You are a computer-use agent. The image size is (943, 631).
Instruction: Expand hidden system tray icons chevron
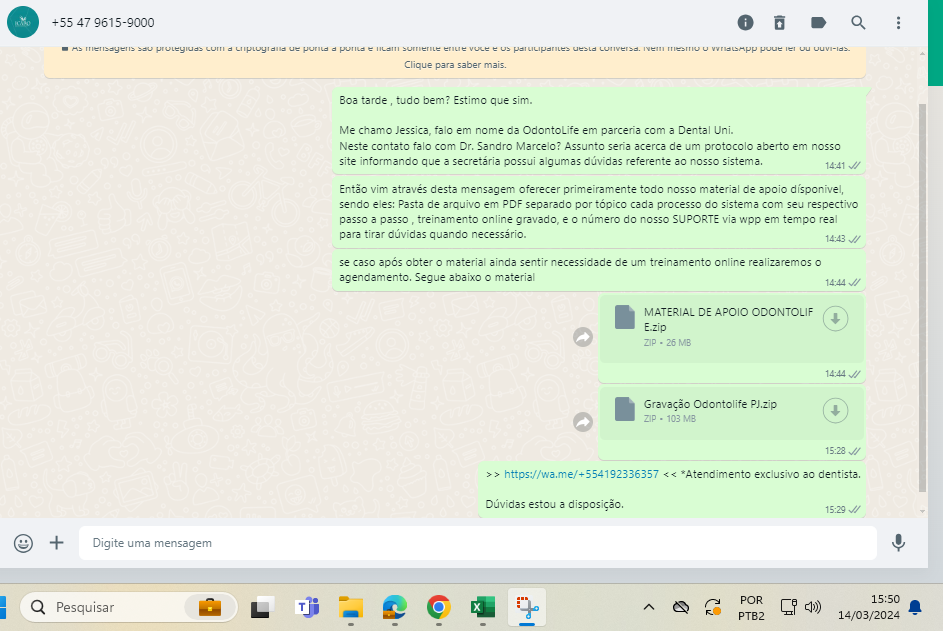(x=648, y=608)
